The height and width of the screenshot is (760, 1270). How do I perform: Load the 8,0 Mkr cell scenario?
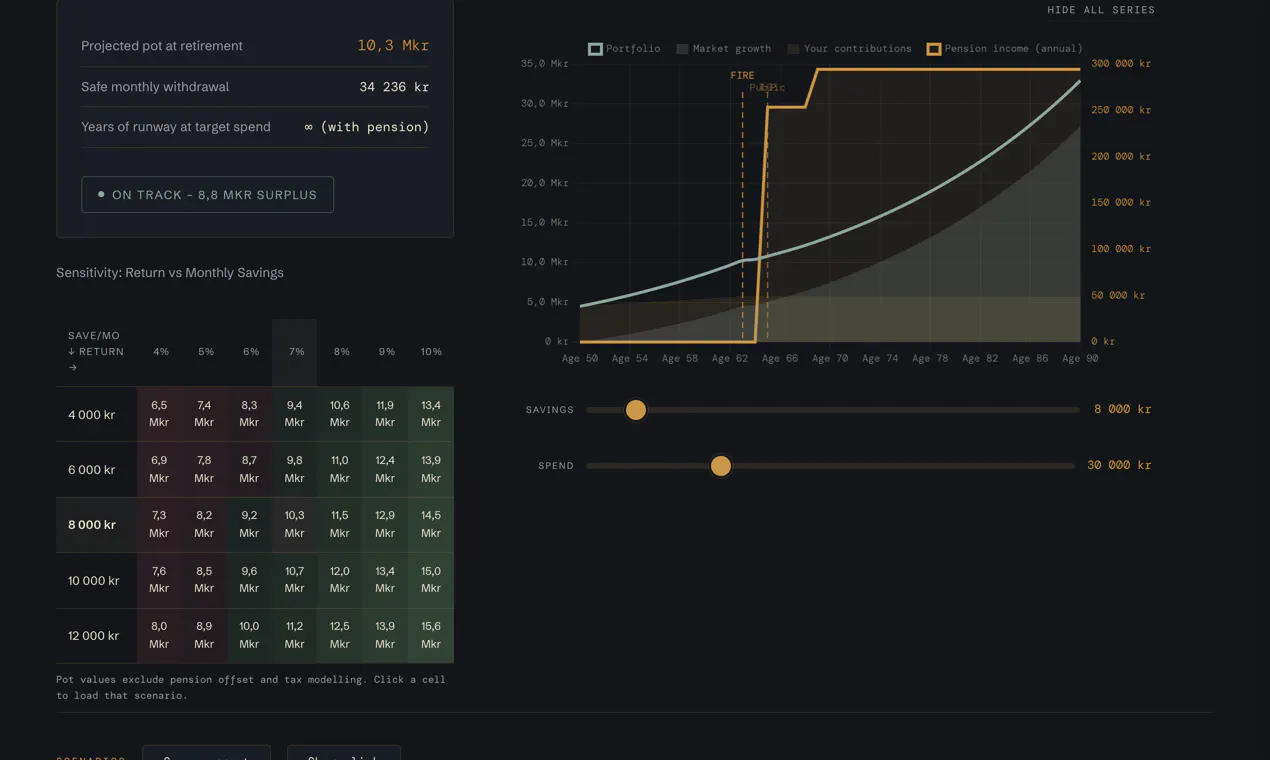(159, 635)
